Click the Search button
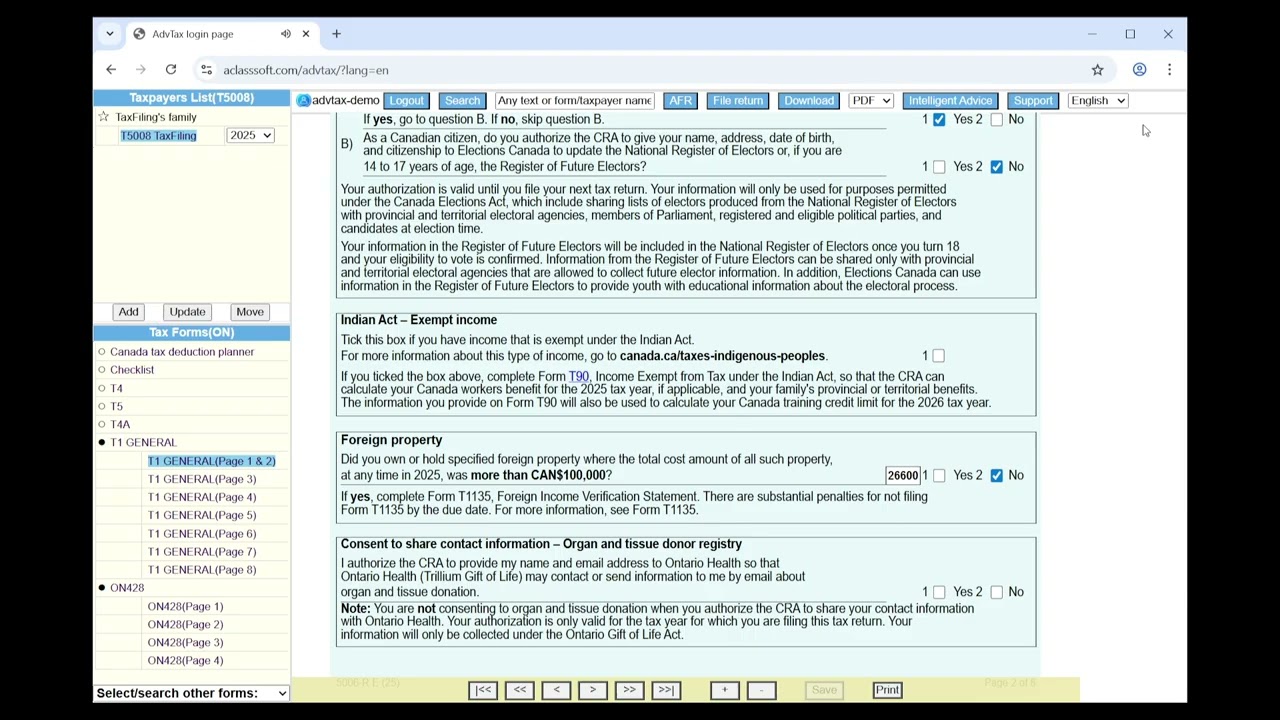Viewport: 1280px width, 720px height. [x=462, y=100]
